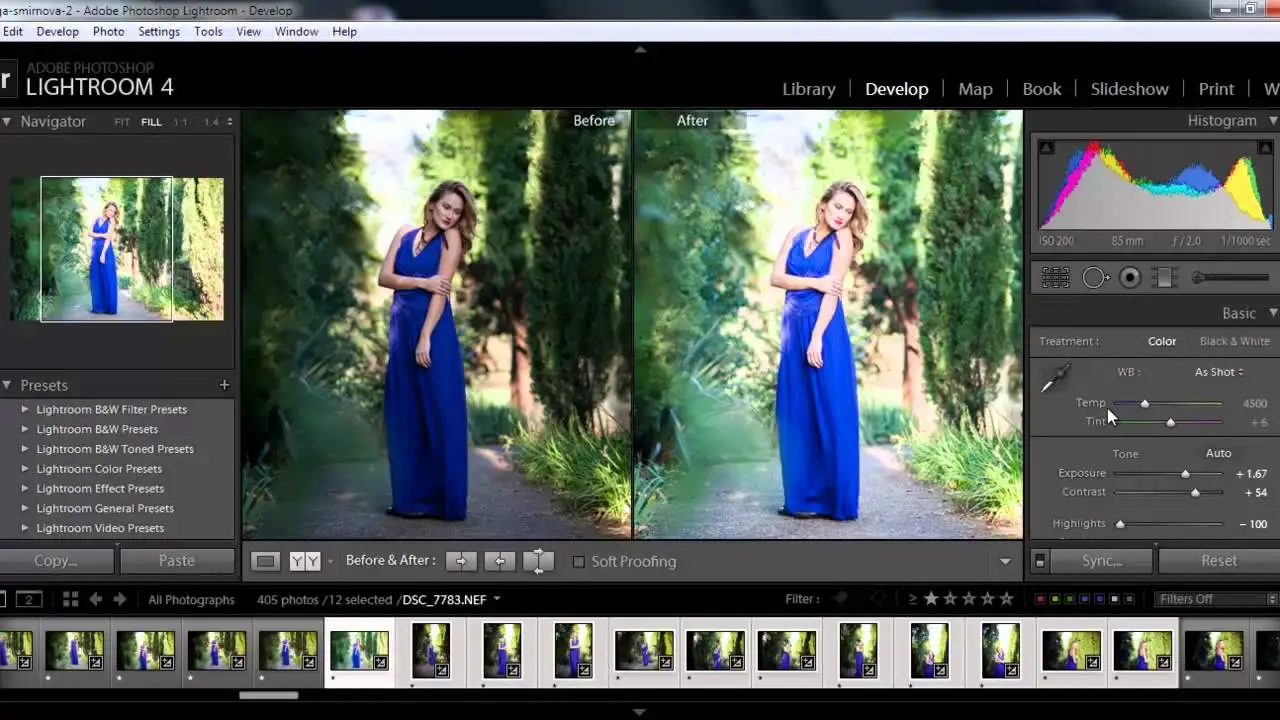Screen dimensions: 1280x720
Task: Expand Lightroom Color Presets folder
Action: click(x=25, y=469)
